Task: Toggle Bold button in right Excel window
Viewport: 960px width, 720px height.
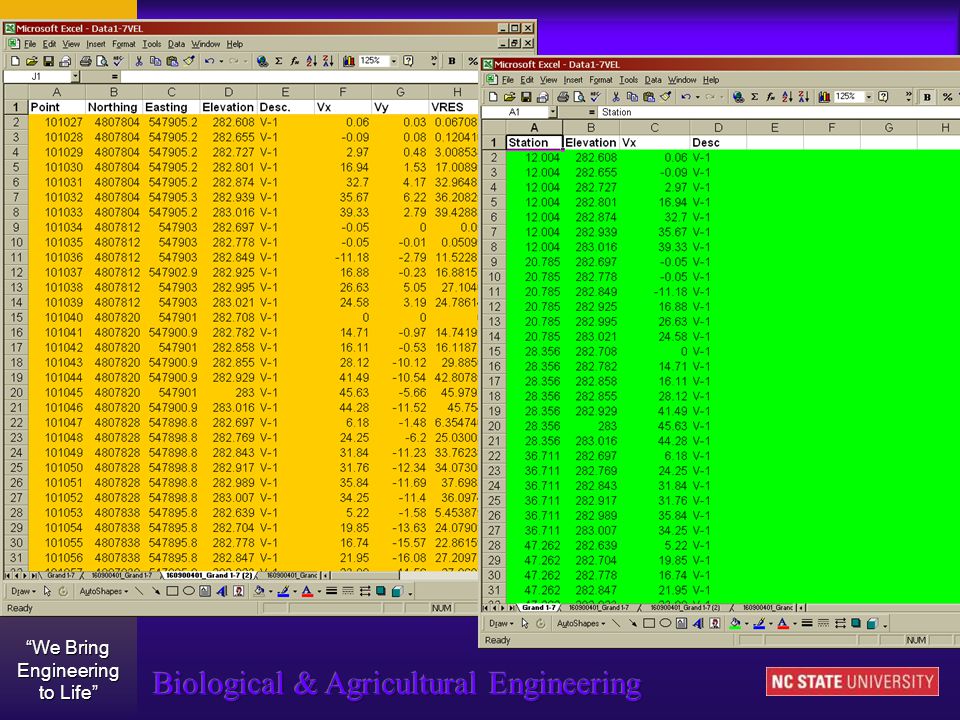Action: [x=928, y=97]
